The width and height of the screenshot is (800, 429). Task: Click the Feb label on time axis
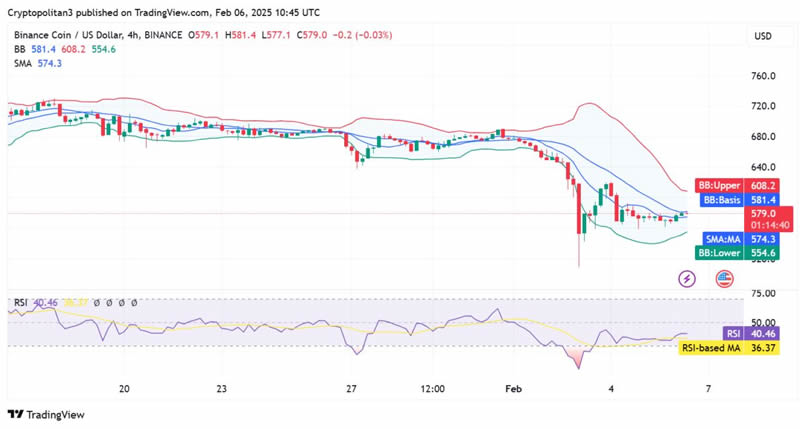[513, 389]
